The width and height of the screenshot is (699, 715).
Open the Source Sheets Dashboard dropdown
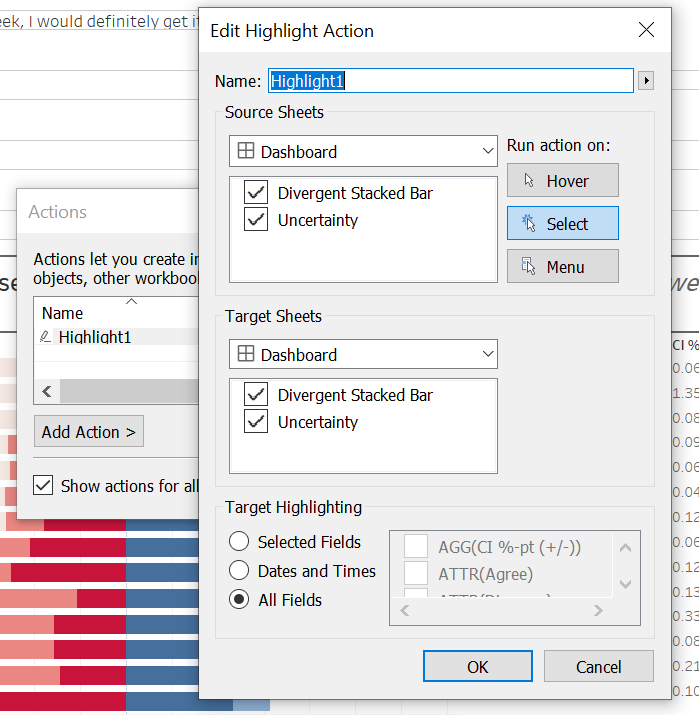point(363,152)
